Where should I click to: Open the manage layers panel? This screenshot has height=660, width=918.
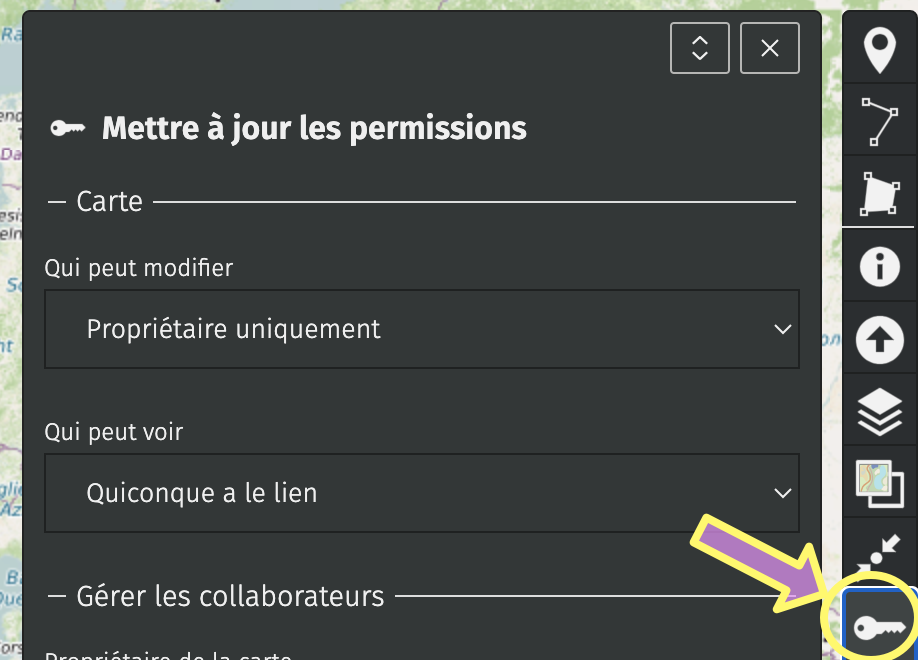click(x=878, y=411)
